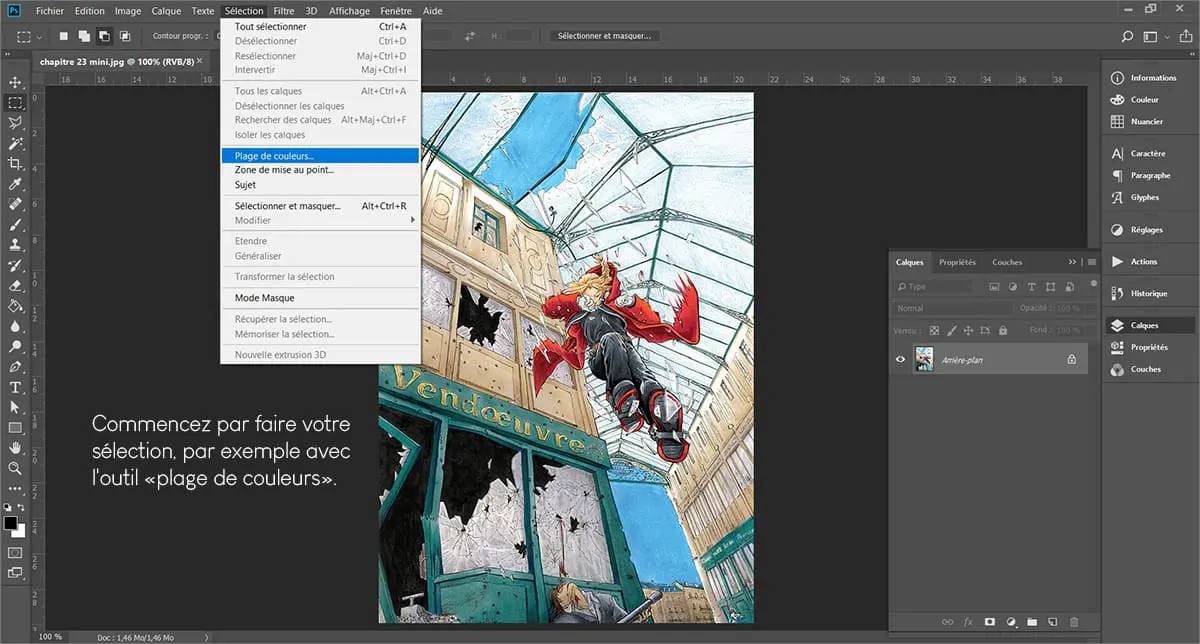This screenshot has height=644, width=1200.
Task: Select the Brush tool
Action: 15,224
